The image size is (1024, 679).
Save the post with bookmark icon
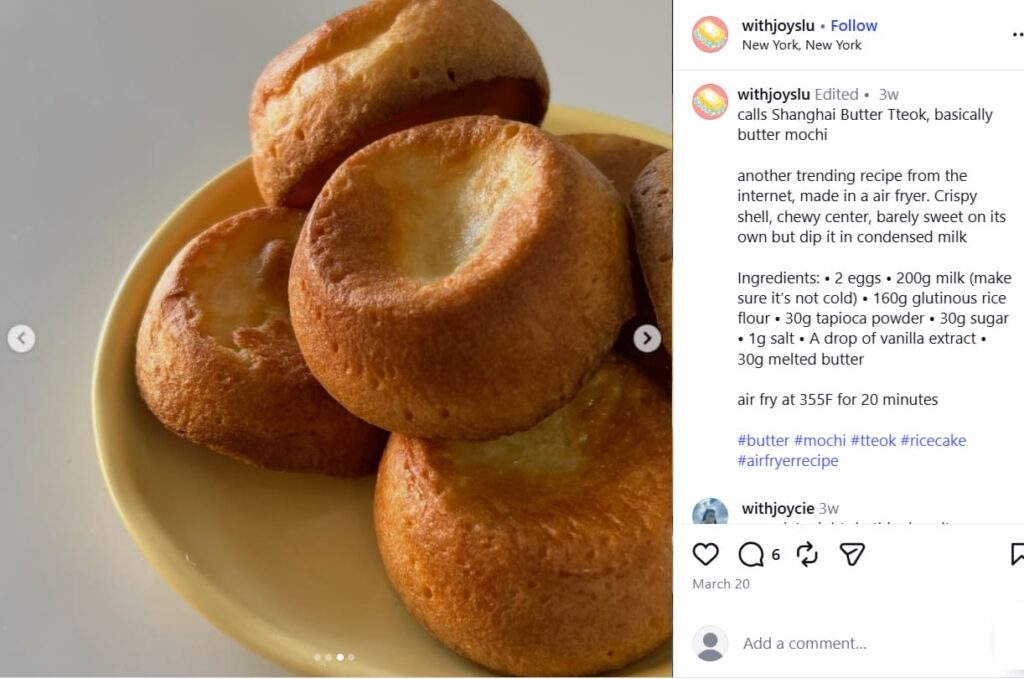tap(1017, 554)
